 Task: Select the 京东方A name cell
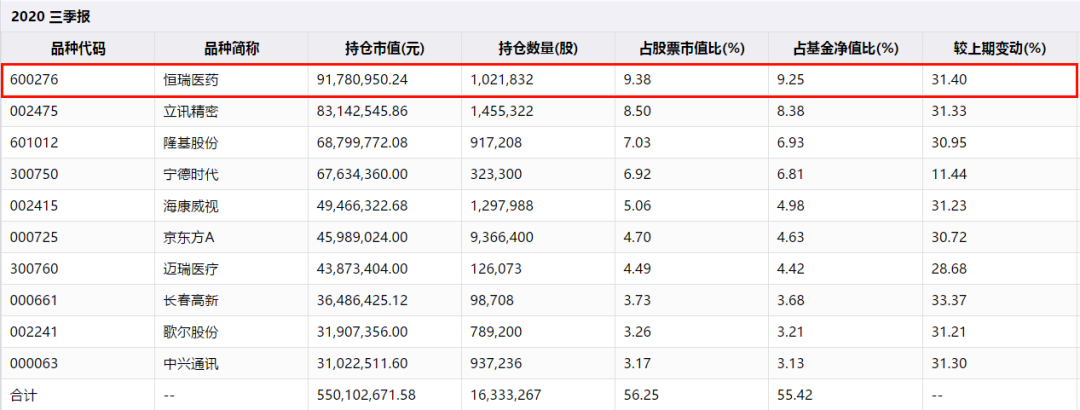189,237
